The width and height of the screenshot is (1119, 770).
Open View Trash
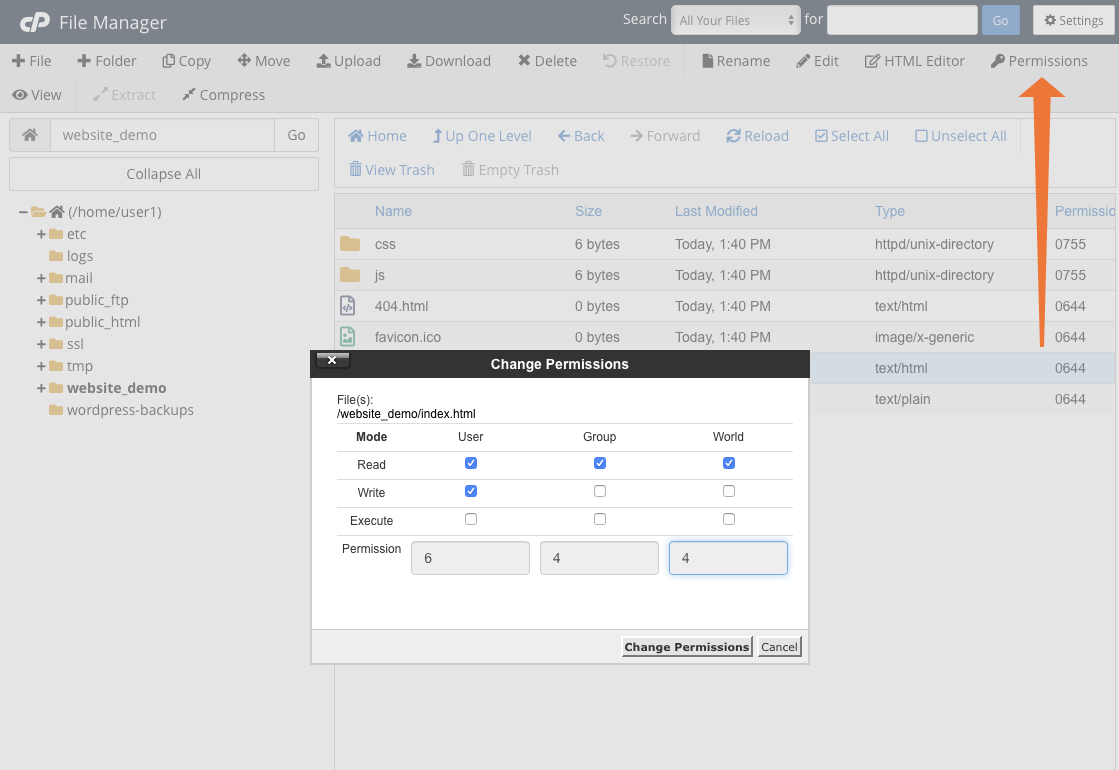tap(391, 170)
